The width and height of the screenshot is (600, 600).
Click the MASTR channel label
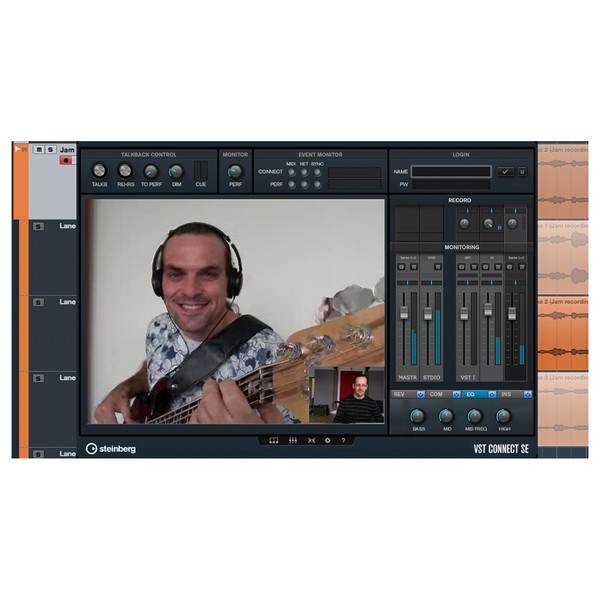(x=408, y=377)
